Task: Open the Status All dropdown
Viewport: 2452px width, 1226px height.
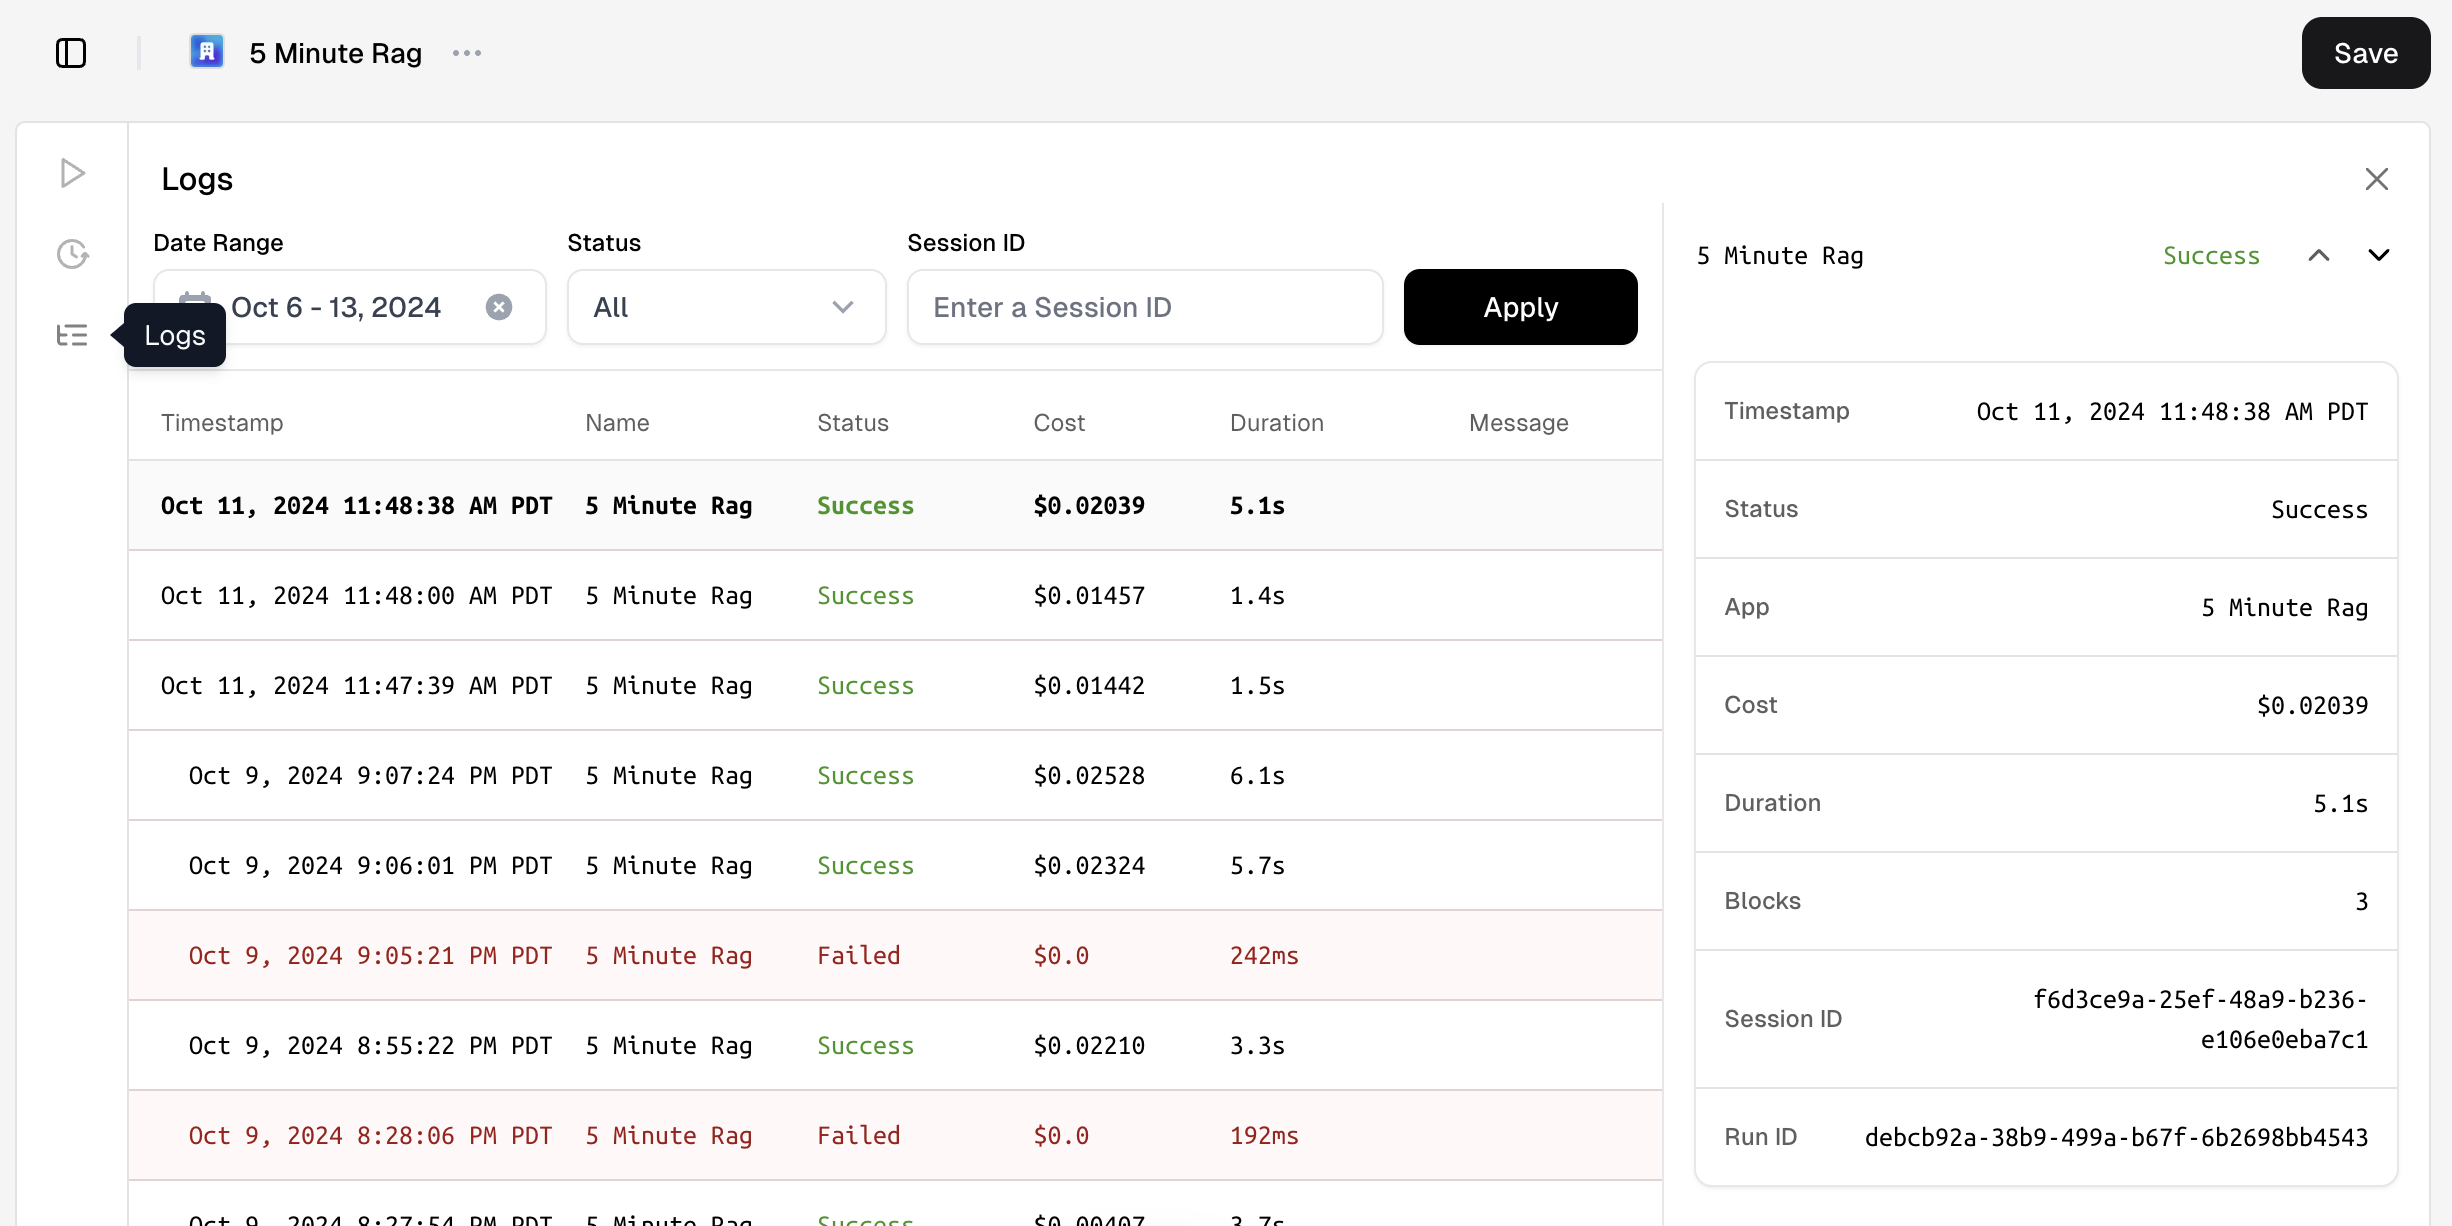Action: point(726,307)
